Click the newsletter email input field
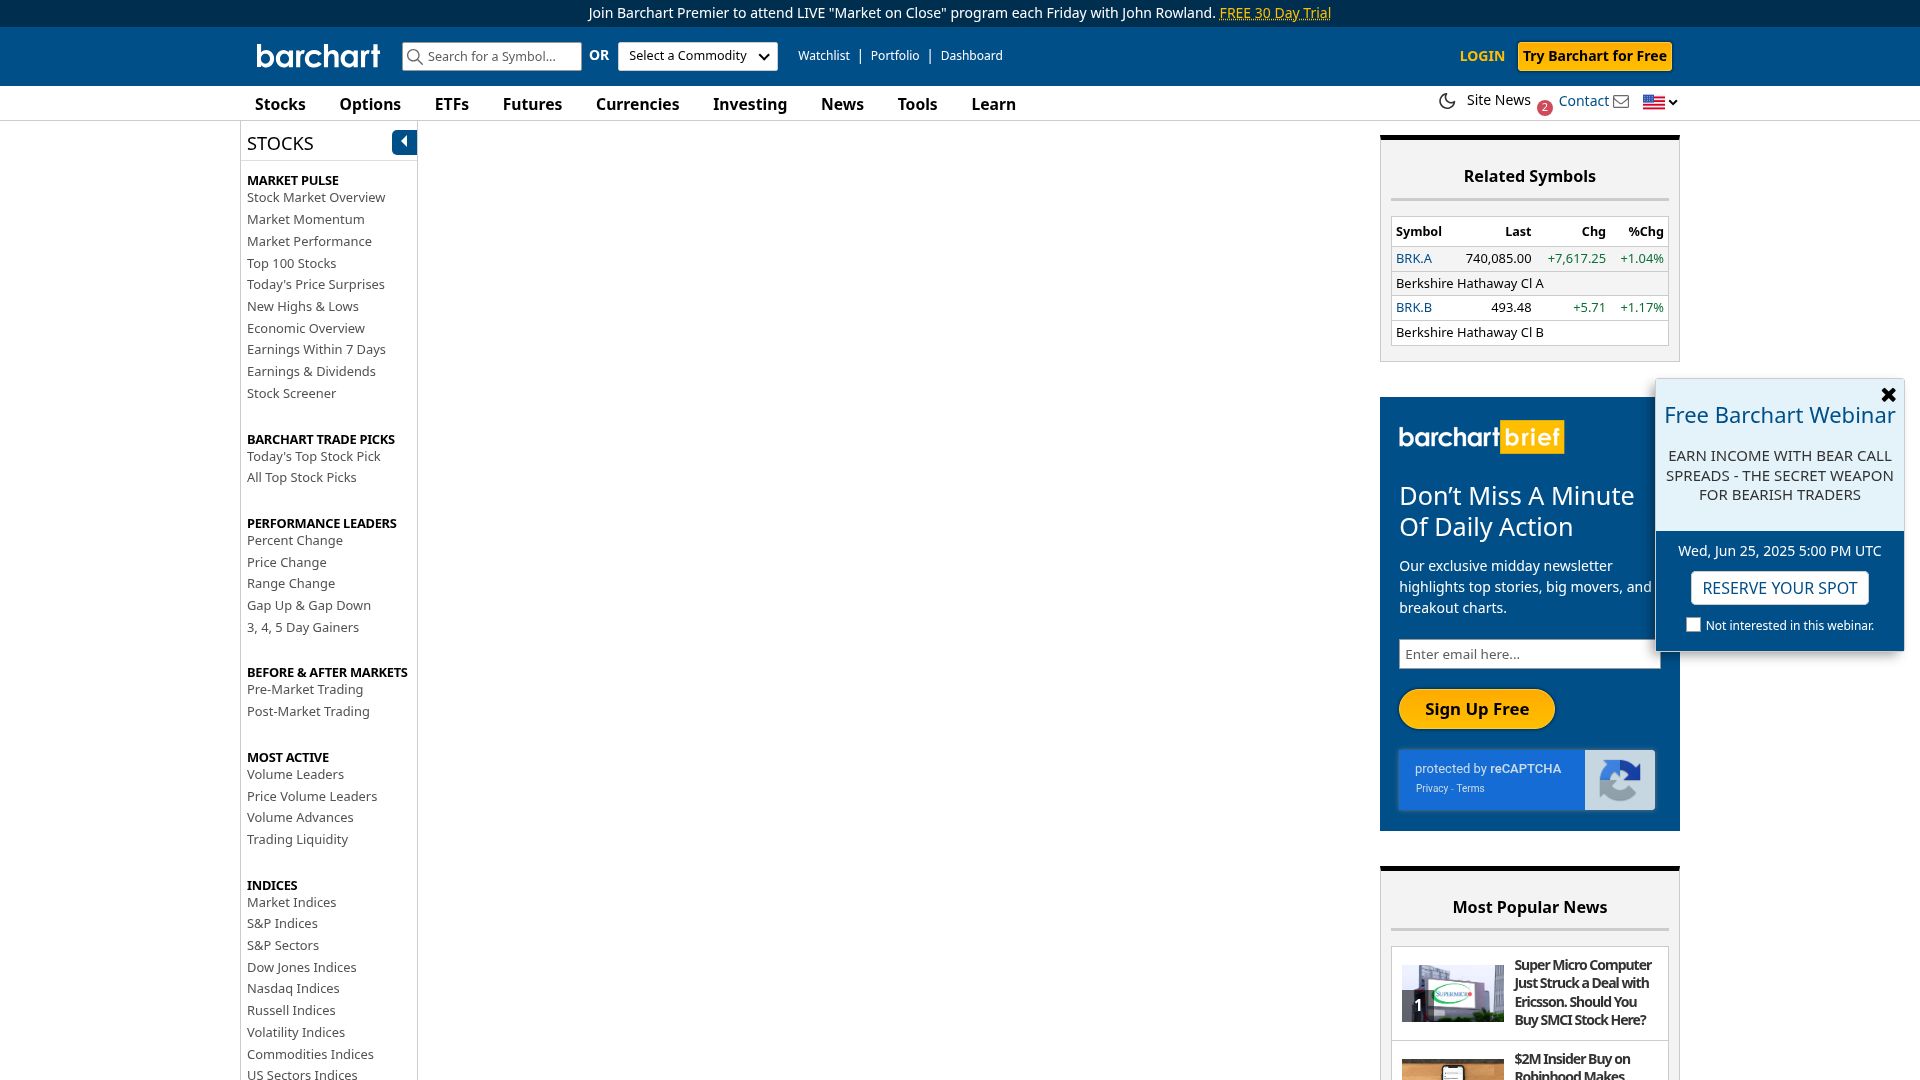 click(1529, 654)
